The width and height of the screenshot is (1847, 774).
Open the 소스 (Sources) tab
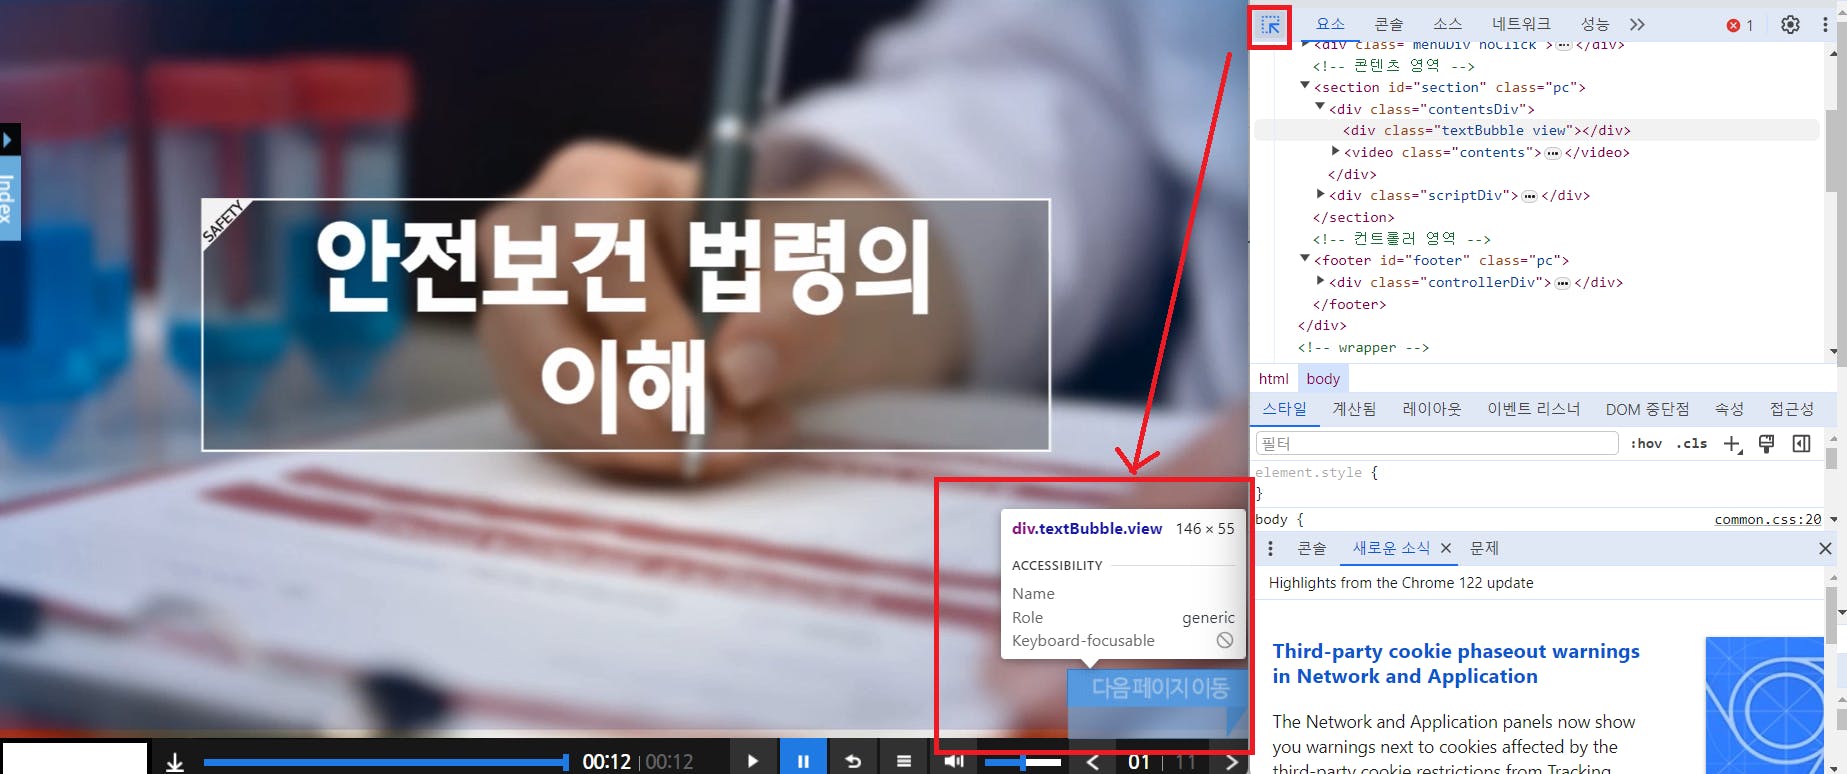tap(1447, 24)
